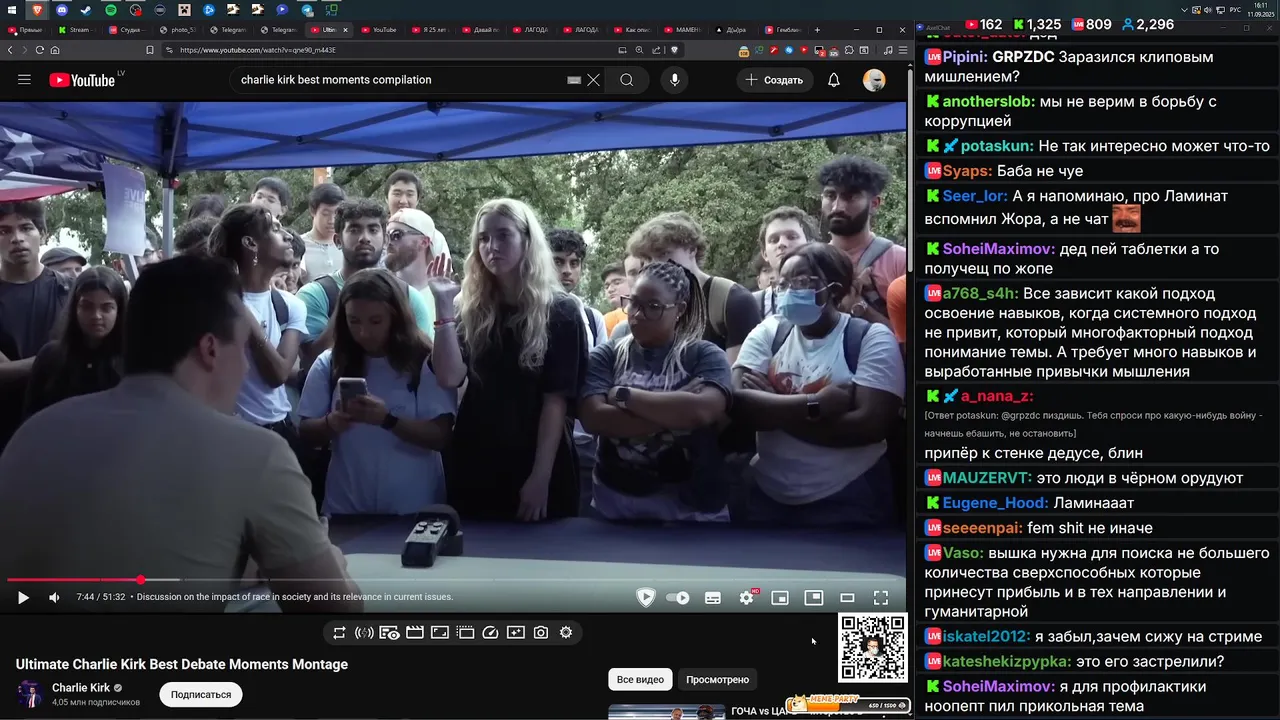Open the YouTube hamburger guide menu
This screenshot has height=720, width=1280.
(x=24, y=80)
